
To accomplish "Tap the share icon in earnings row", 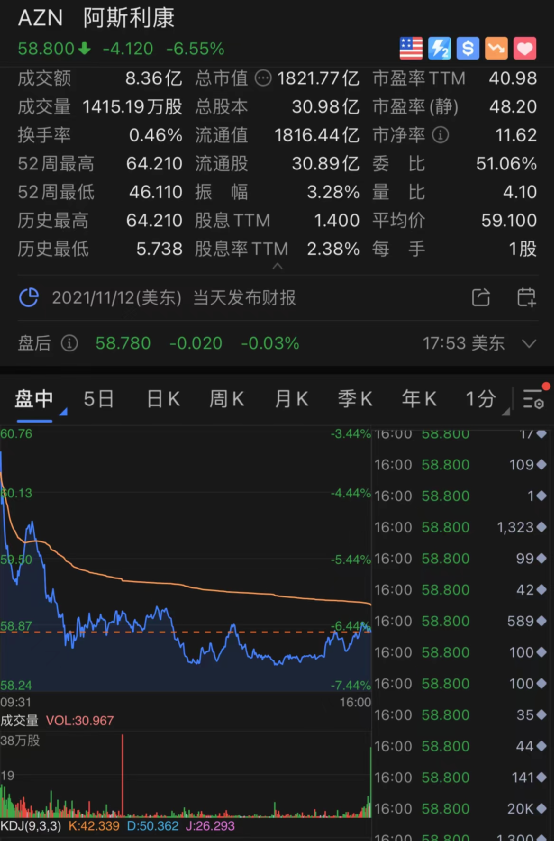I will (481, 297).
